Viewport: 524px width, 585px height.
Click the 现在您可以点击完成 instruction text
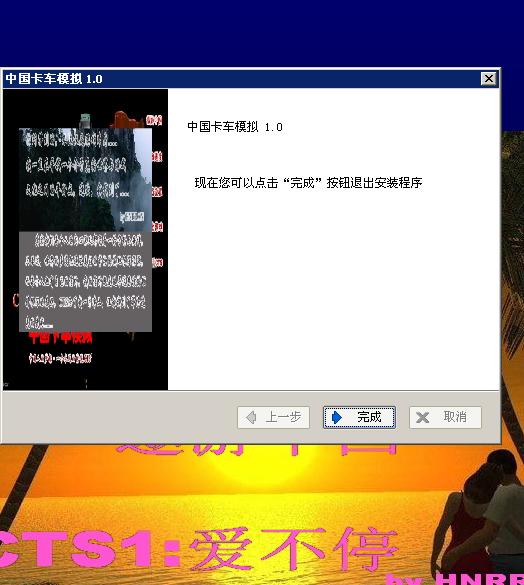coord(308,183)
